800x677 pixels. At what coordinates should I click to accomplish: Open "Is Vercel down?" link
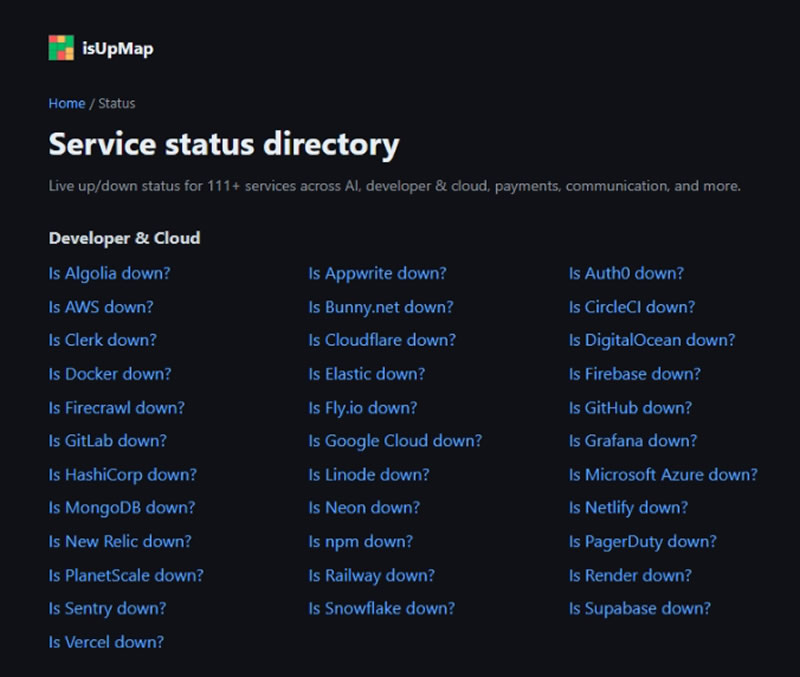pyautogui.click(x=106, y=642)
